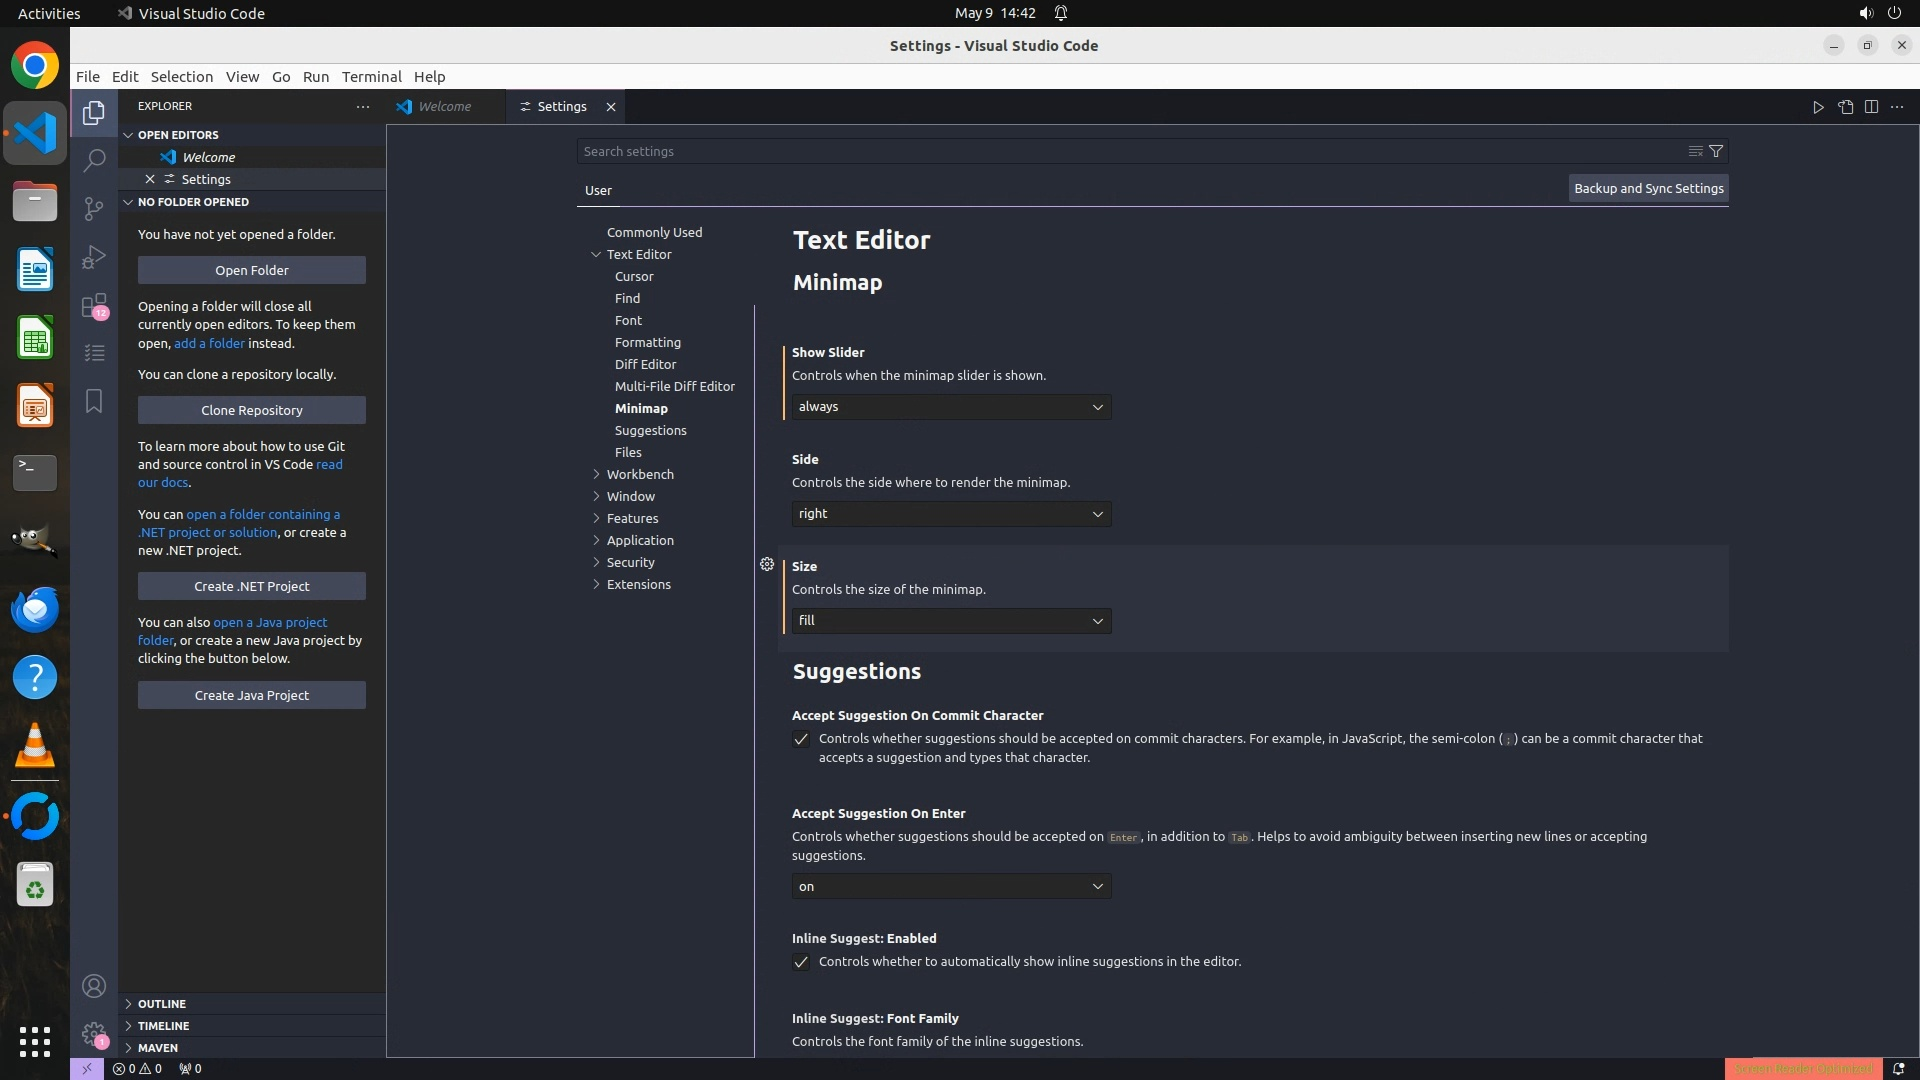Screen dimensions: 1920x1080
Task: Click gear icon beside Size setting
Action: pos(767,564)
